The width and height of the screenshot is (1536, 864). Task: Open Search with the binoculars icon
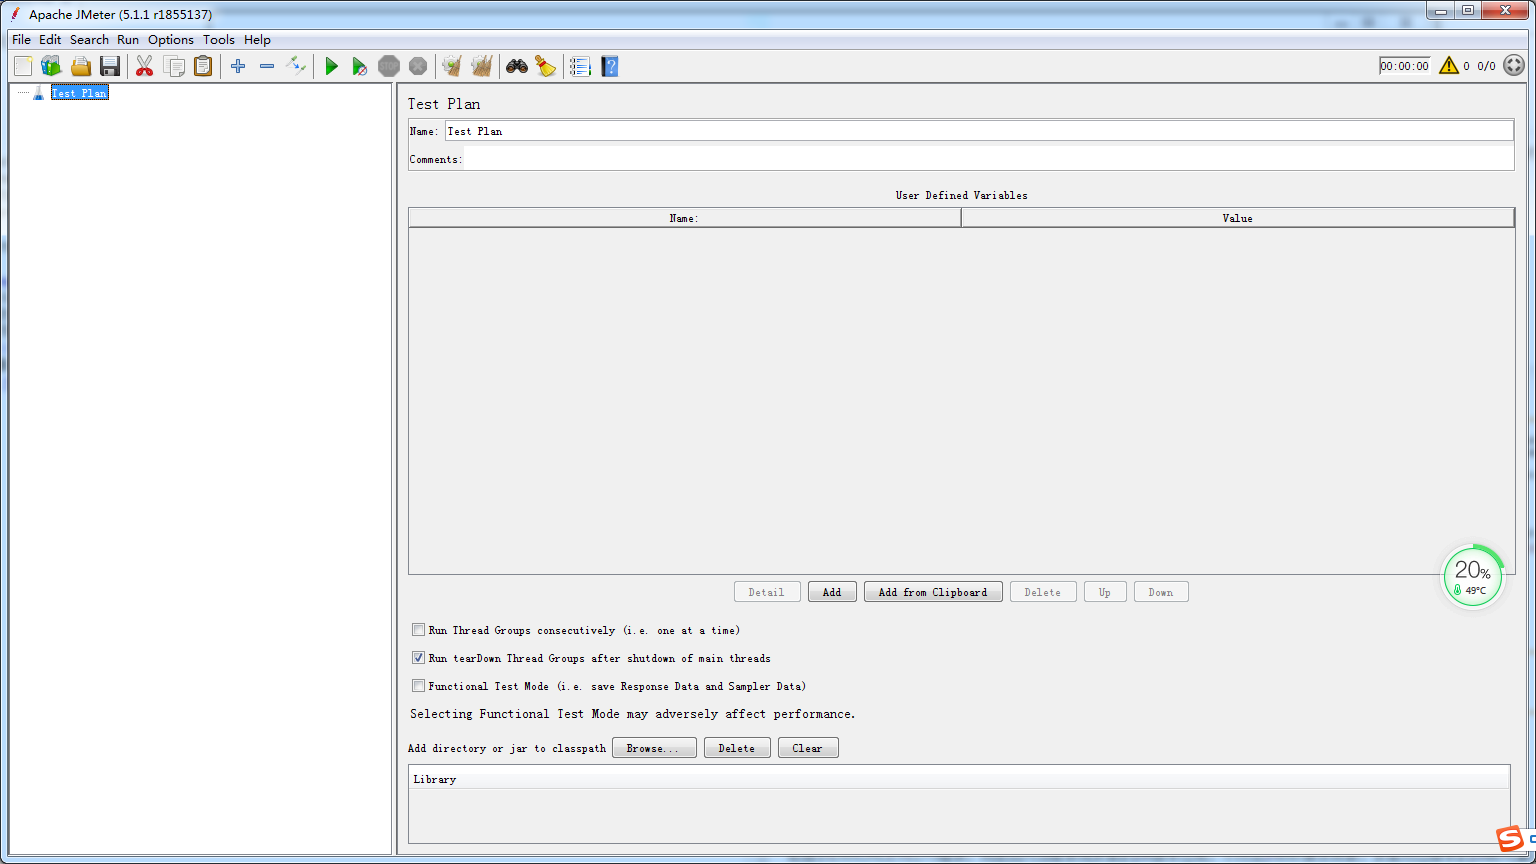517,66
